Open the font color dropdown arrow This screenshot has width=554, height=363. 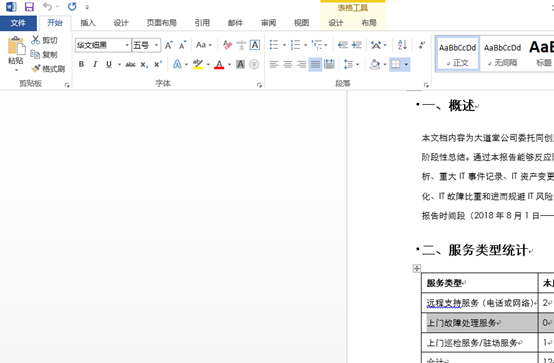[229, 65]
